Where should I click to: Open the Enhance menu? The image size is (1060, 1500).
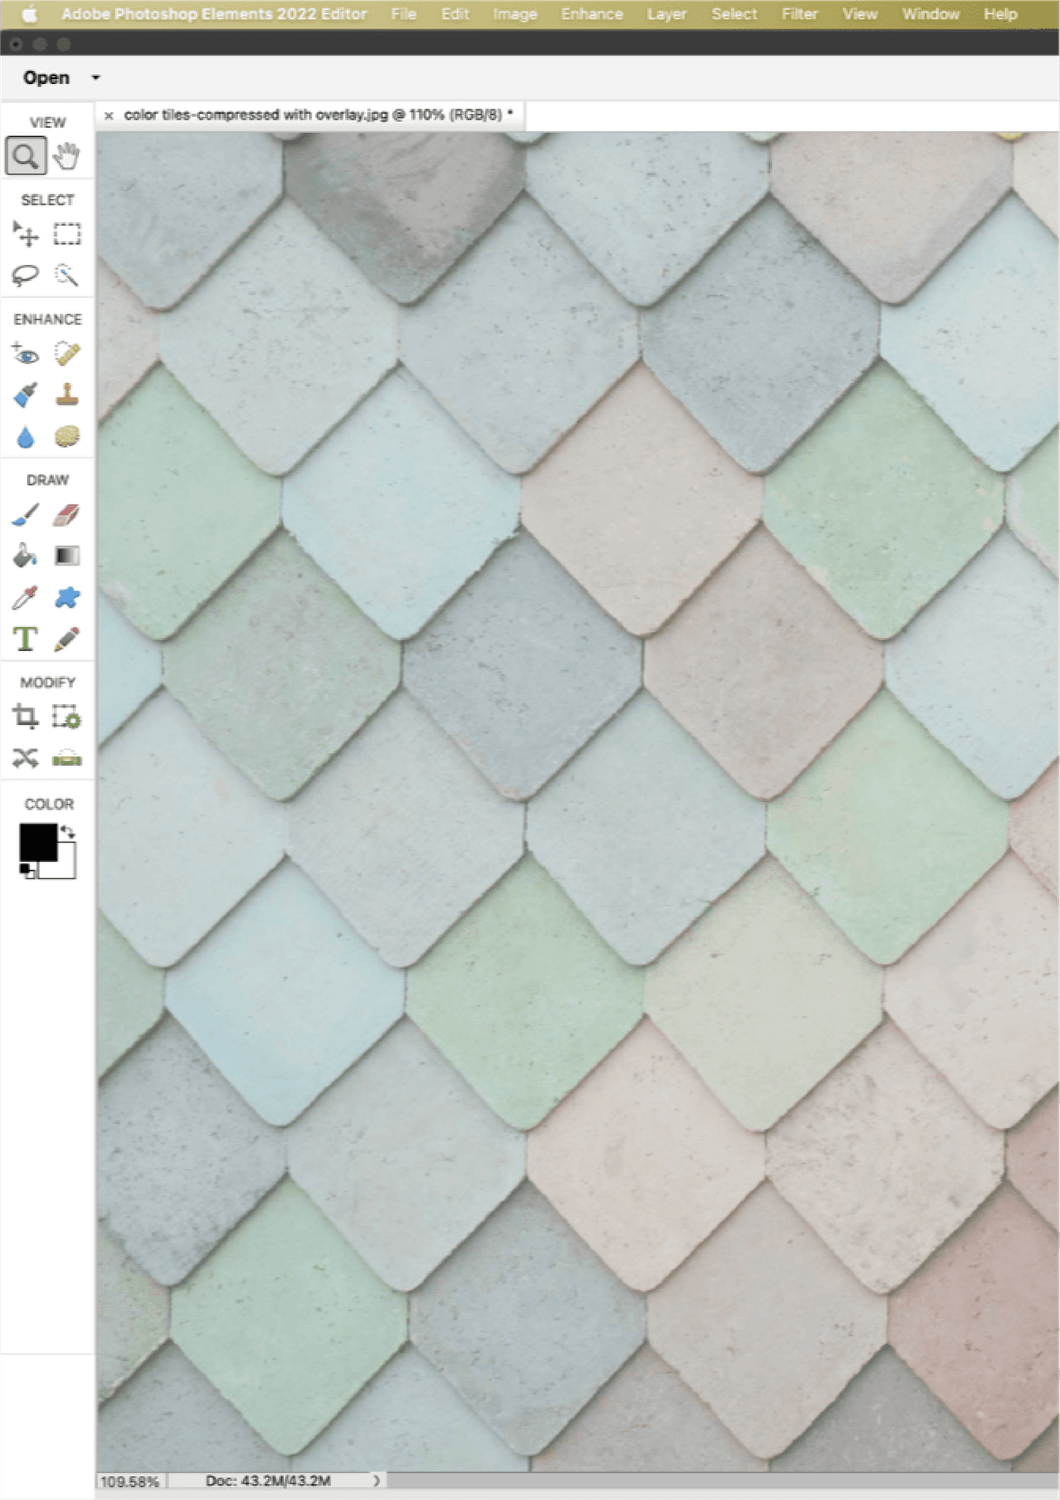point(591,14)
